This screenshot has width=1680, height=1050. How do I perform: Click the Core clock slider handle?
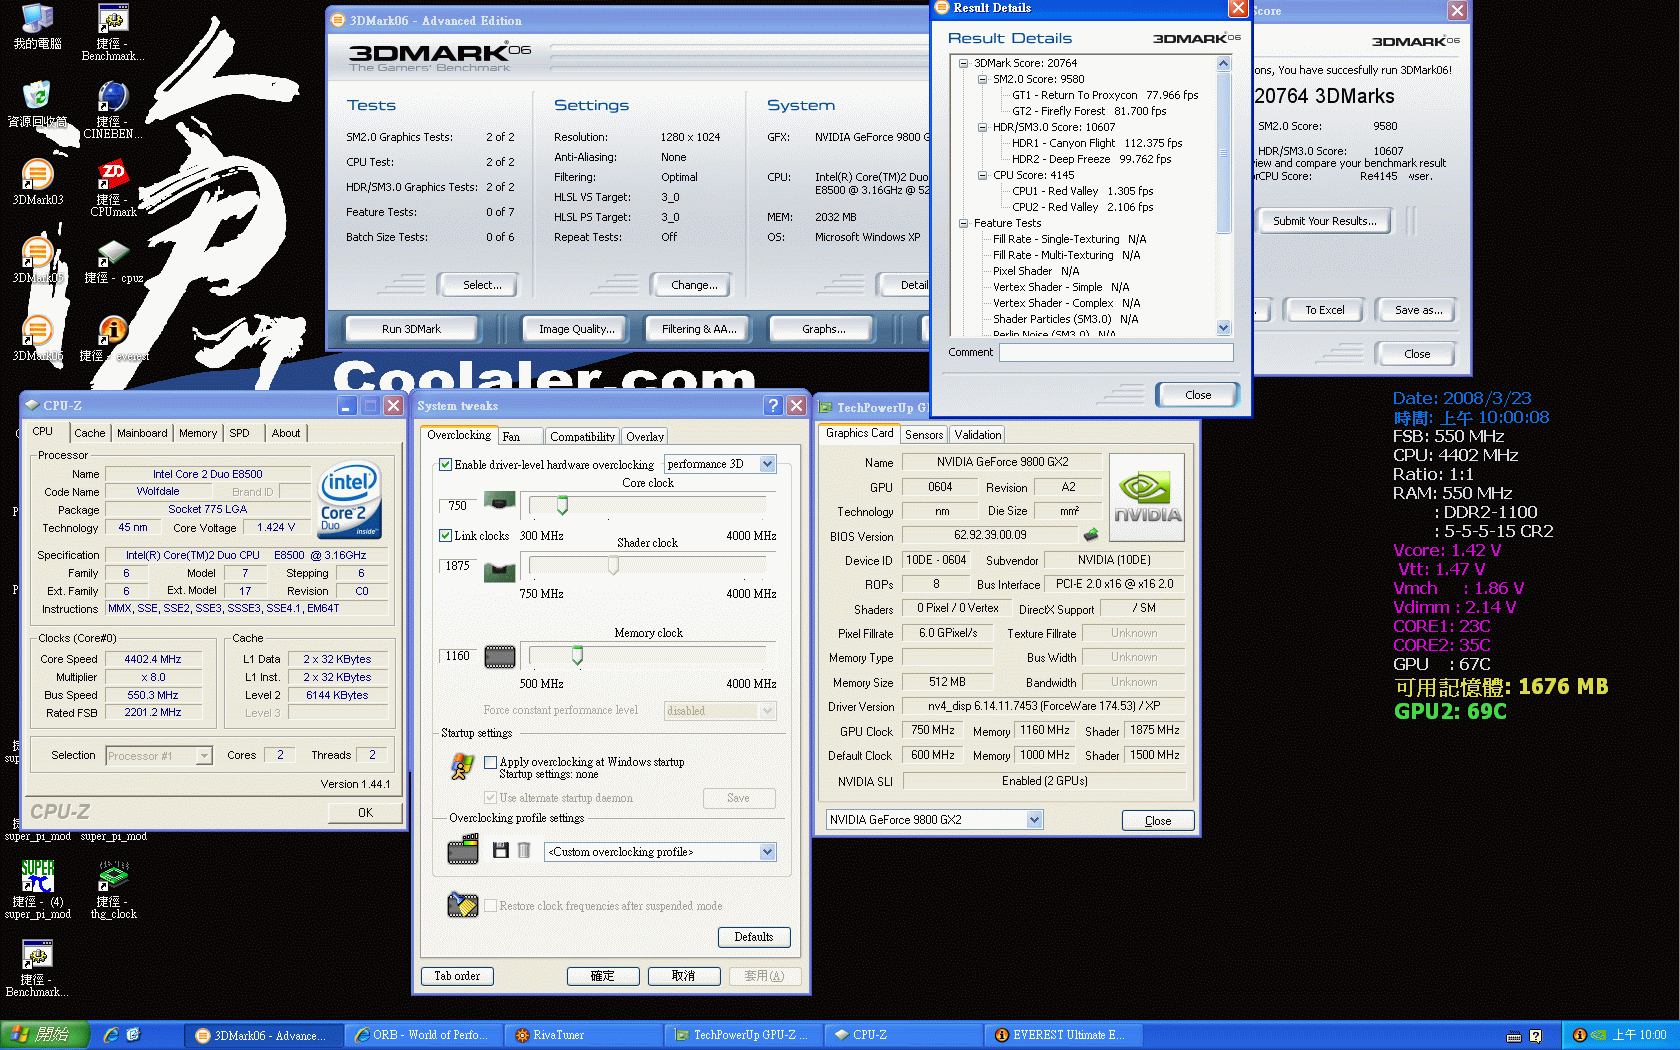click(562, 506)
